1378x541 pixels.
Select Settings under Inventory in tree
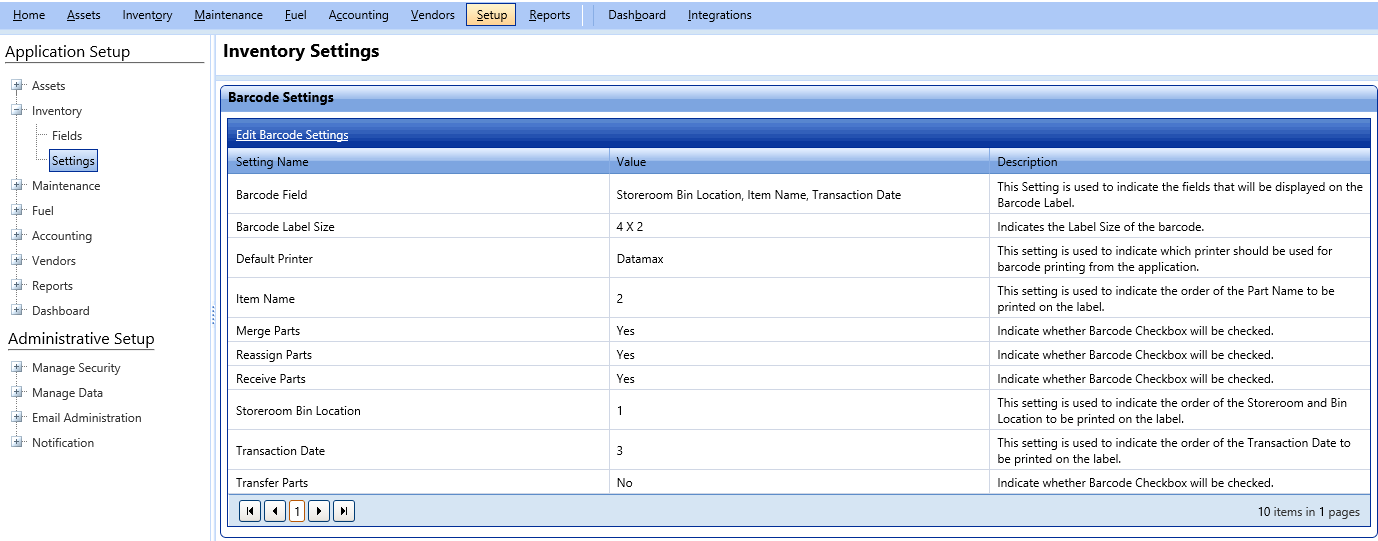click(73, 161)
